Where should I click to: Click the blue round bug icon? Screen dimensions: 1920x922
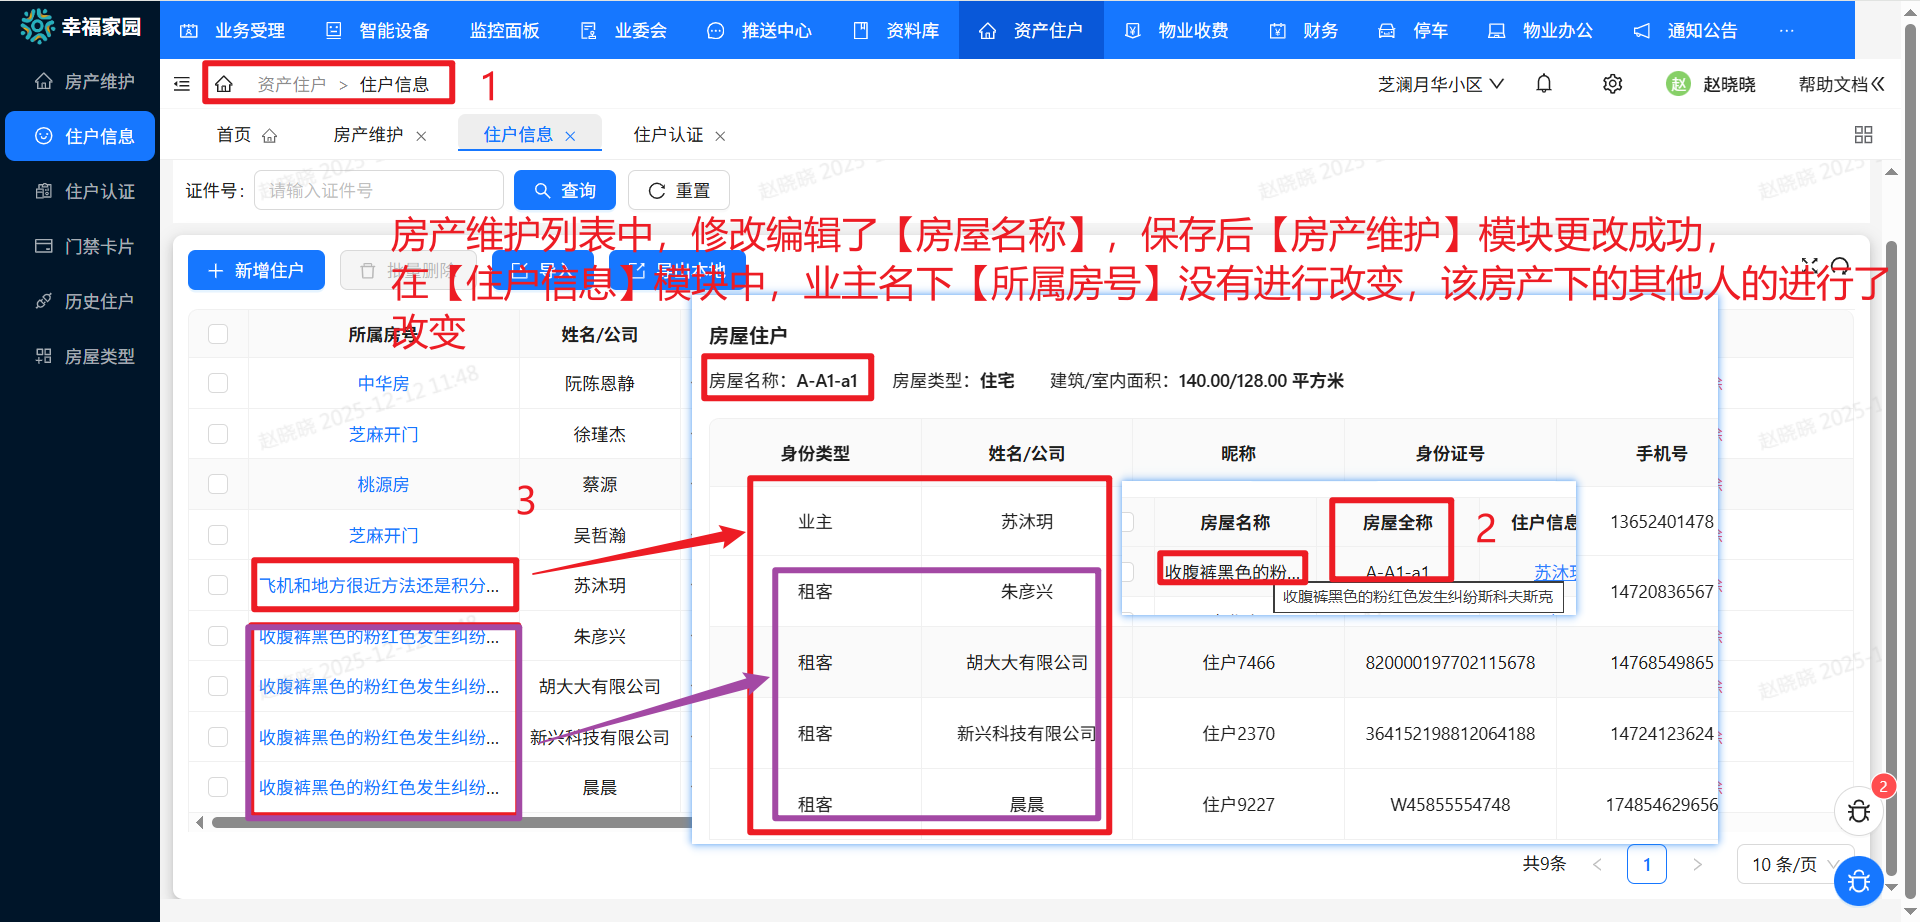click(x=1859, y=881)
